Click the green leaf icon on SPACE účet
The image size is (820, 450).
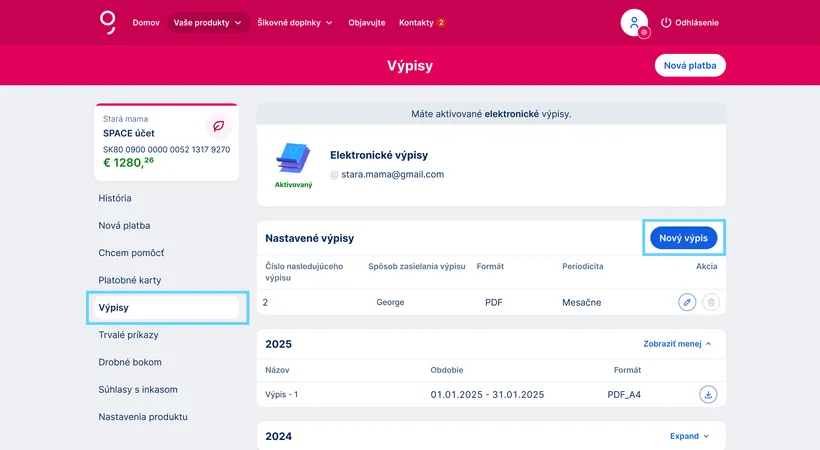218,127
